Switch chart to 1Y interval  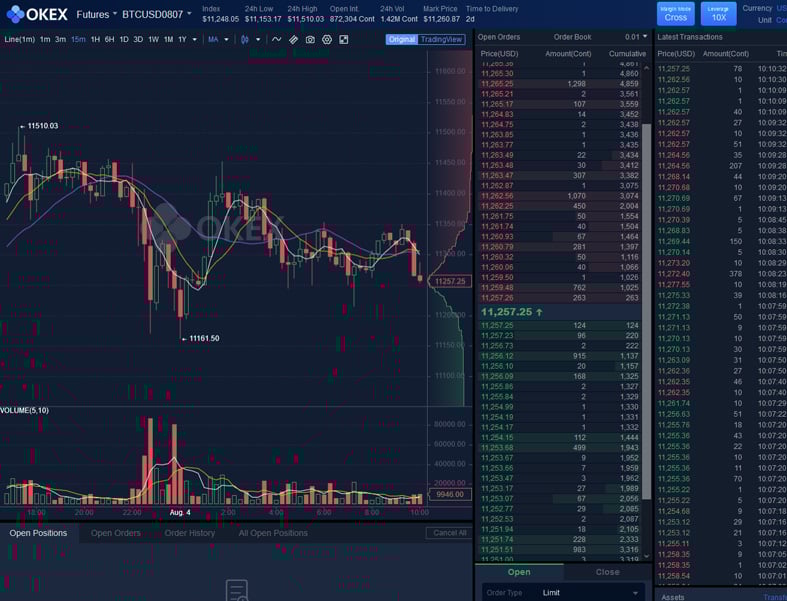182,39
